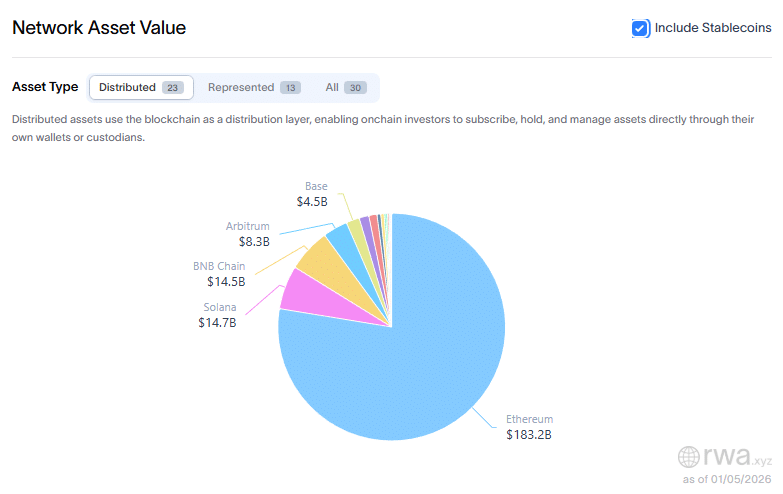Toggle the Include Stablecoins checkbox
The height and width of the screenshot is (494, 783).
[x=641, y=28]
